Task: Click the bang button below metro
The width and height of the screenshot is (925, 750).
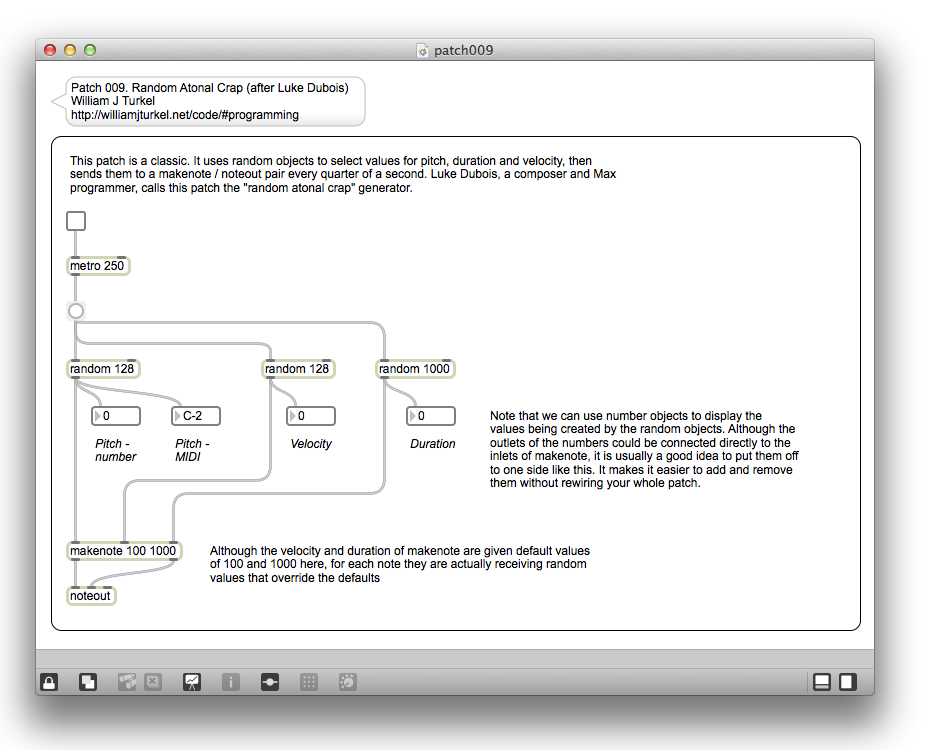Action: [x=76, y=311]
